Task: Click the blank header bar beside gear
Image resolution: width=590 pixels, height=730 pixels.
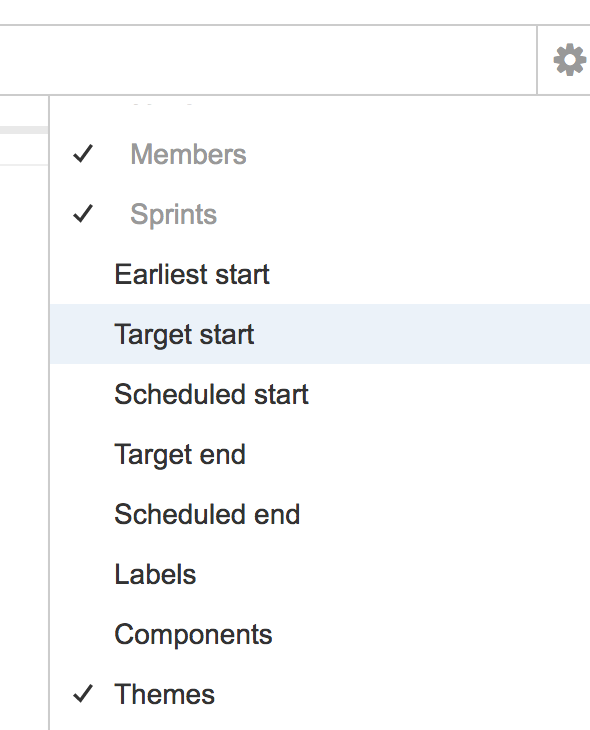Action: (x=268, y=60)
